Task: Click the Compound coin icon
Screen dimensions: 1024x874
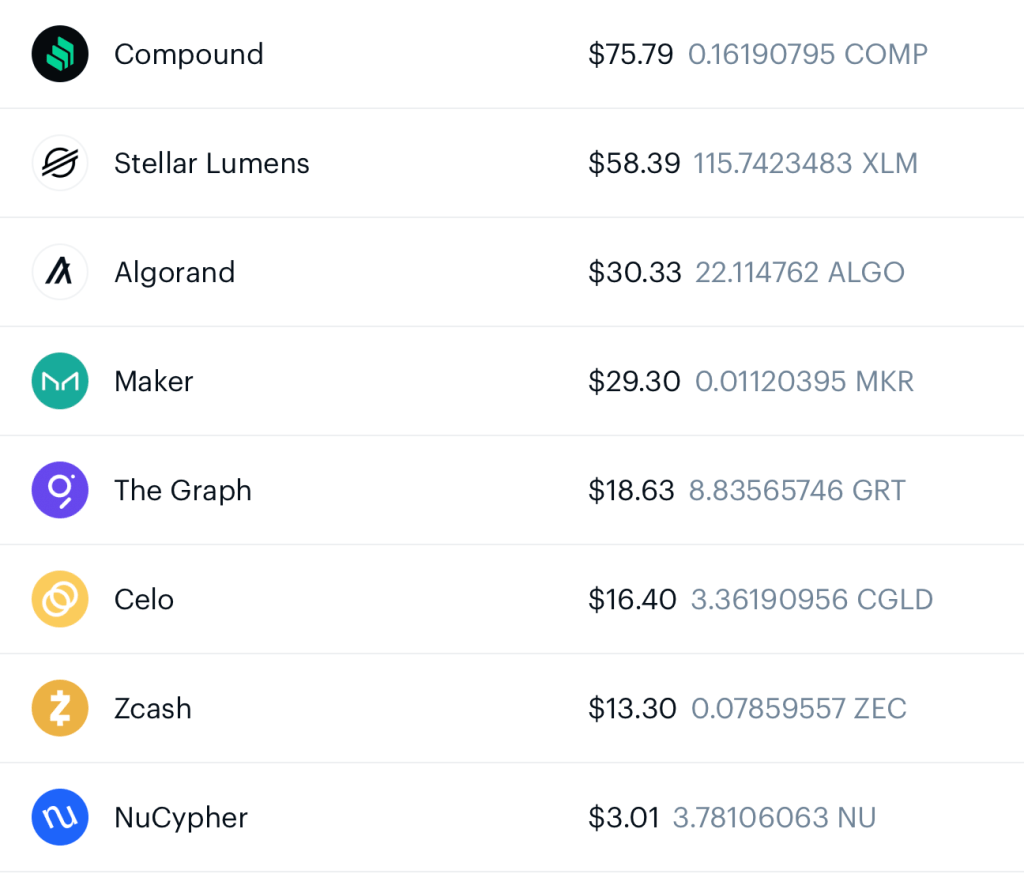Action: 60,54
